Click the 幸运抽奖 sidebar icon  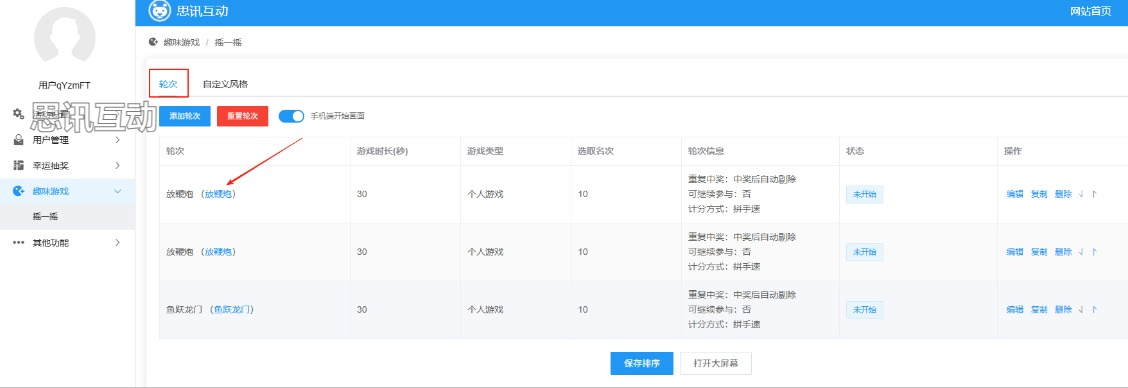point(19,166)
